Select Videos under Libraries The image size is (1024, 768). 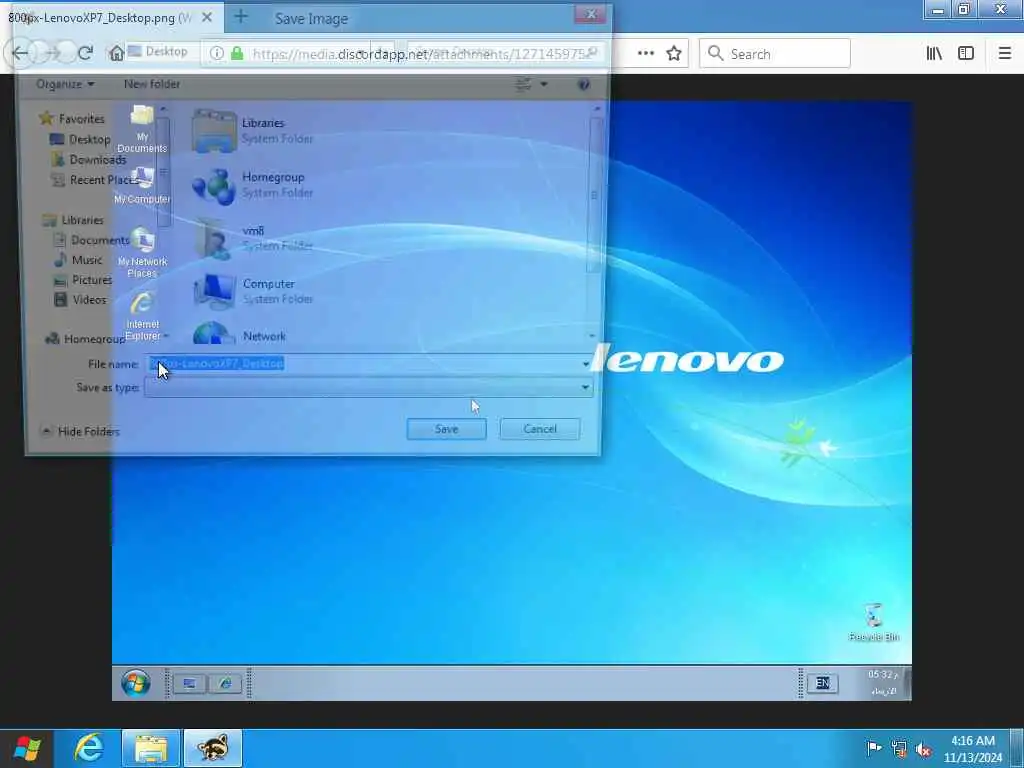[x=80, y=300]
